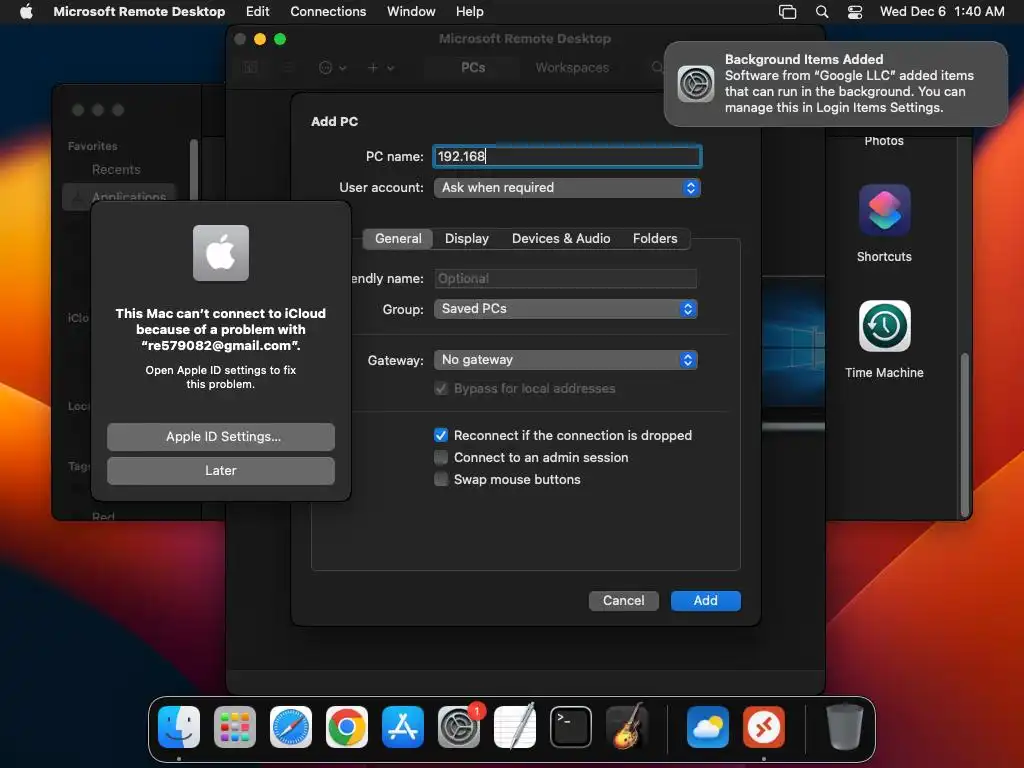
Task: Switch to the General tab
Action: (x=398, y=238)
